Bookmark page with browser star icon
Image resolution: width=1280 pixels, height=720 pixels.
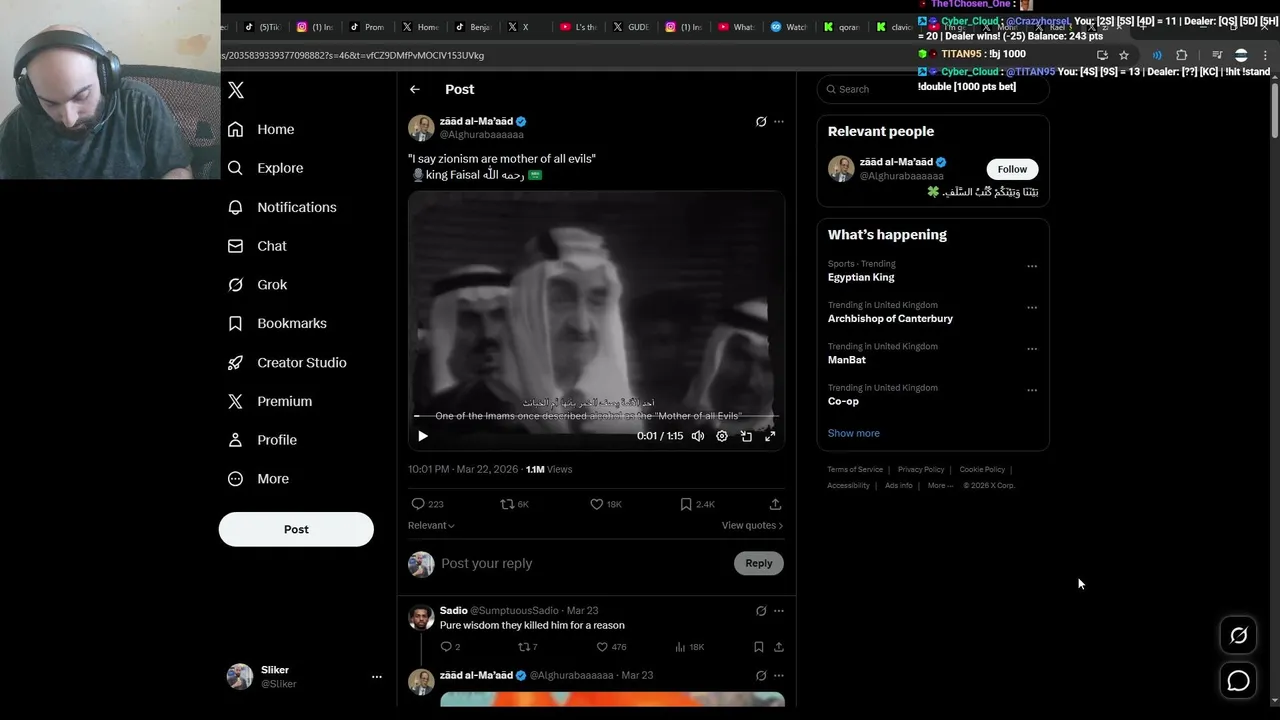point(1124,55)
